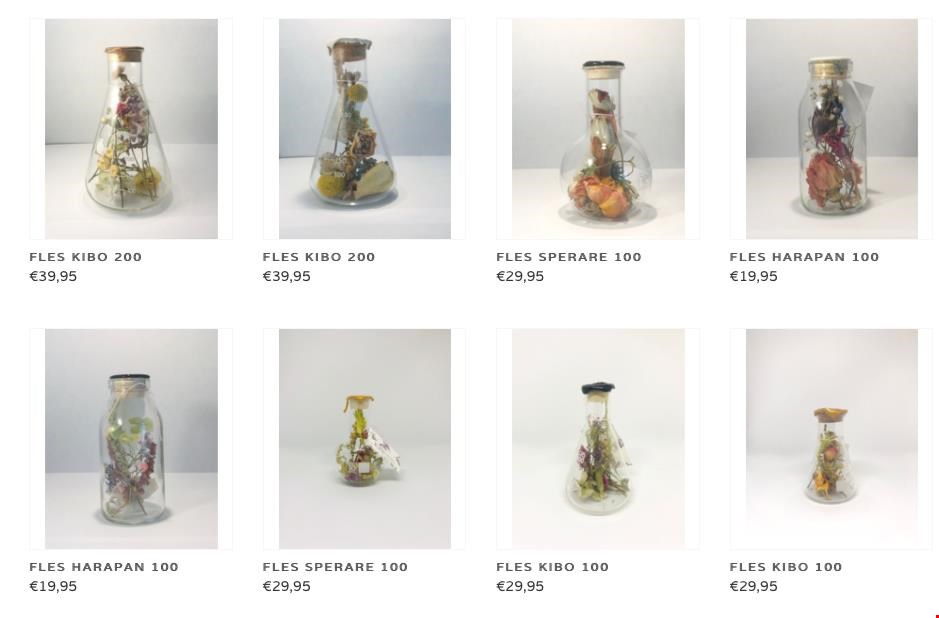Open the Kibo 200 flask photo with flat cork
939x618 pixels.
pos(131,129)
